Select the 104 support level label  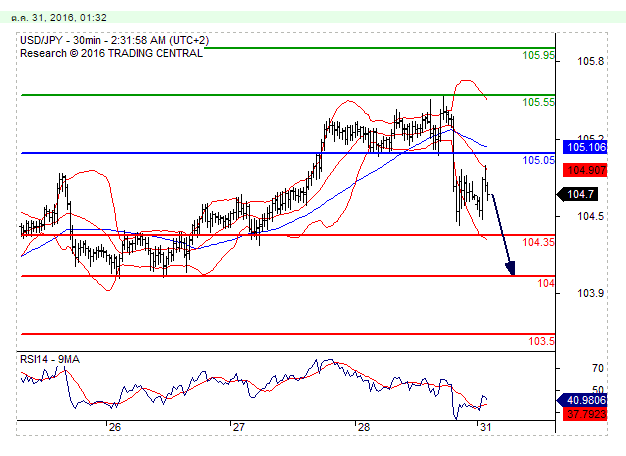(546, 284)
